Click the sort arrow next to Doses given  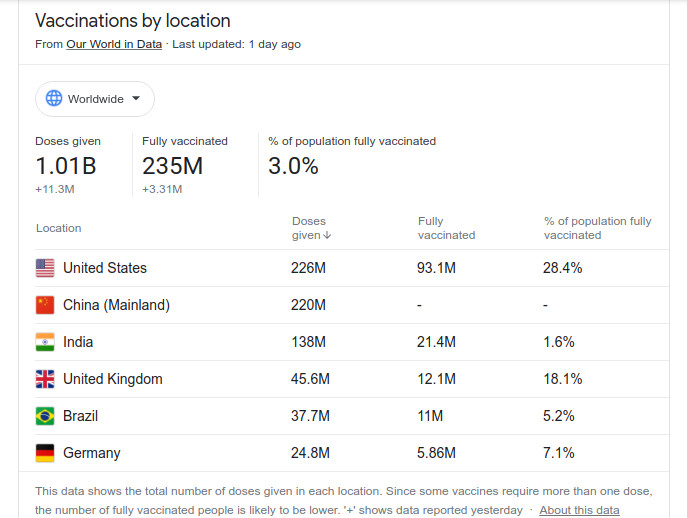coord(327,236)
